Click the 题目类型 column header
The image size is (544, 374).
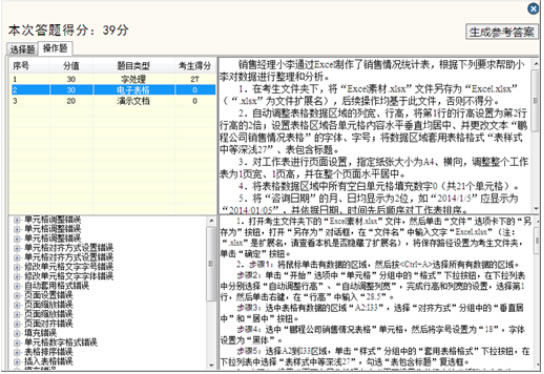tap(134, 66)
